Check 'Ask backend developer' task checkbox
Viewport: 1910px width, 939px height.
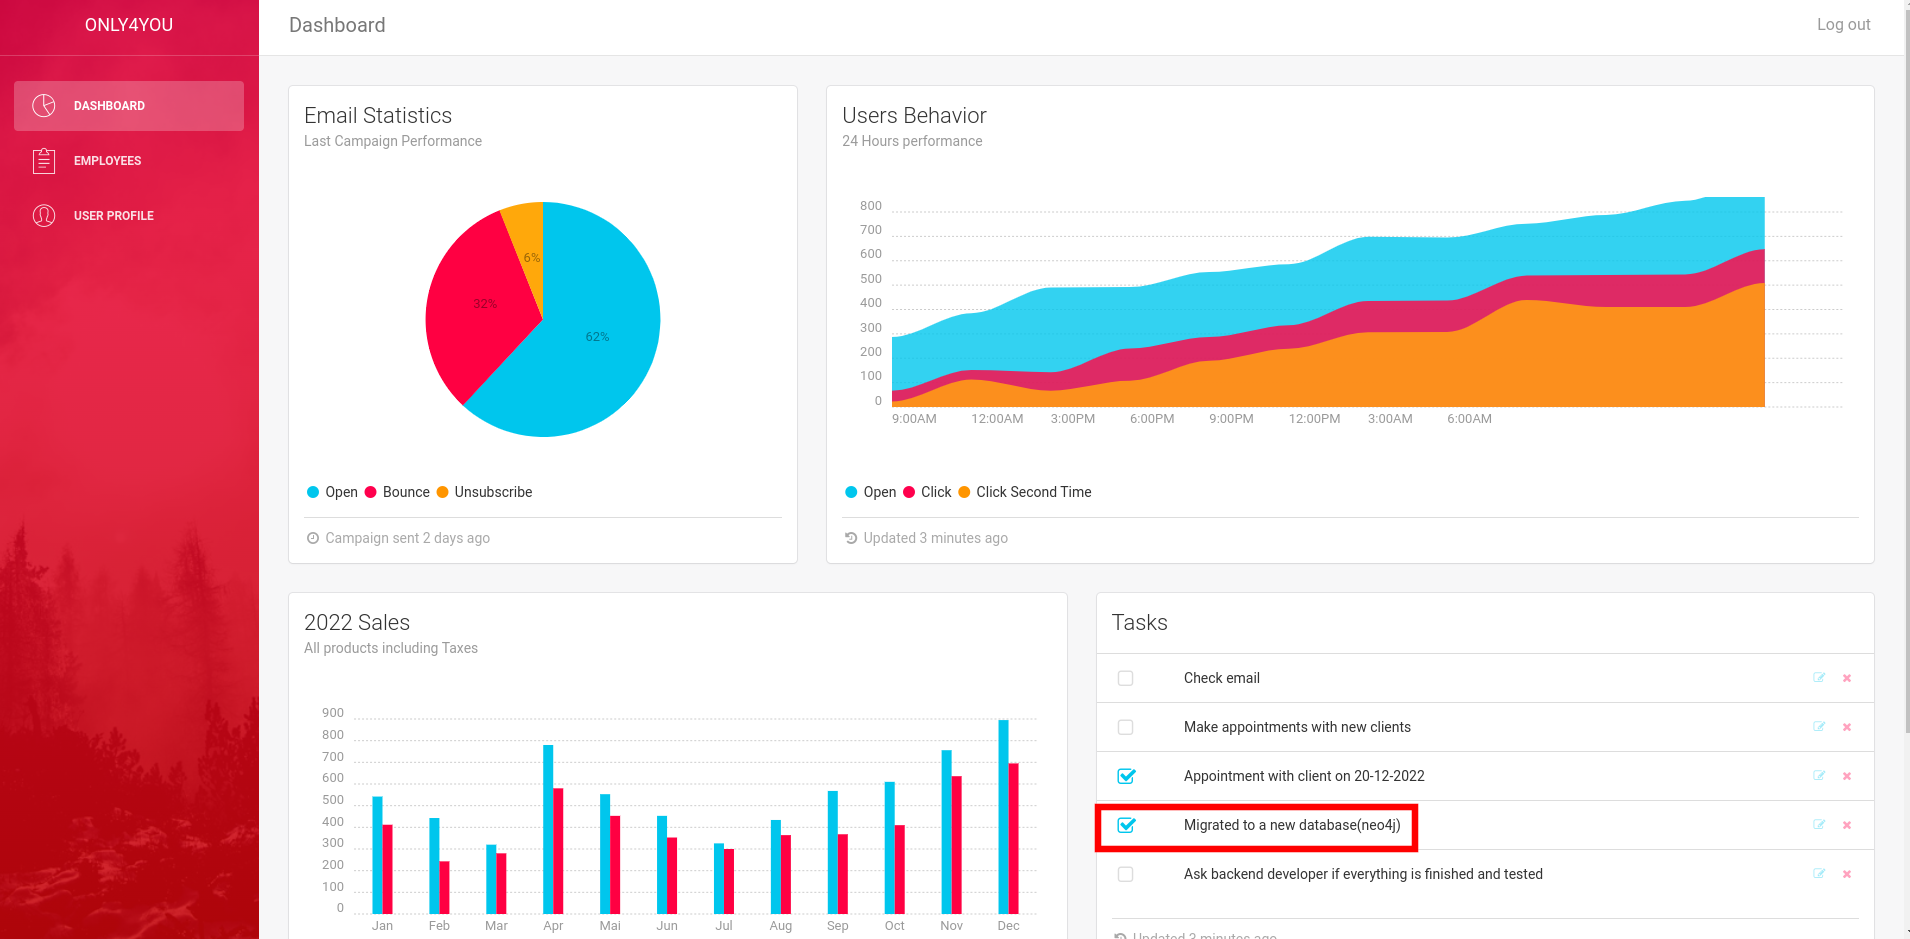1126,874
